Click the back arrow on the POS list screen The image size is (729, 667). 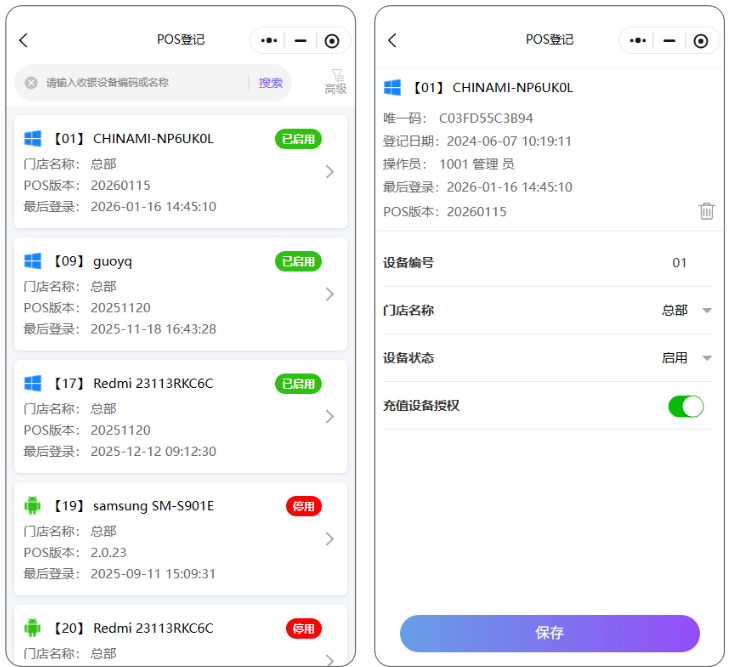24,40
